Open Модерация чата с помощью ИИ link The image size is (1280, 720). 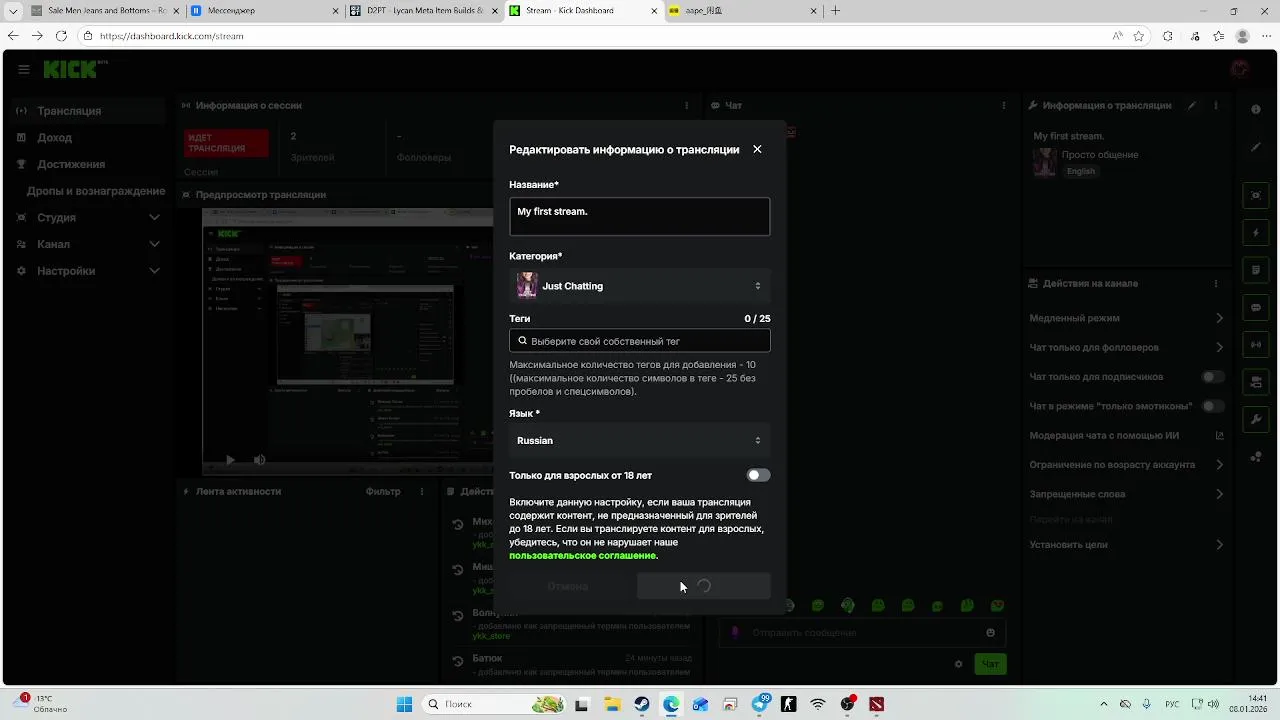point(1127,435)
